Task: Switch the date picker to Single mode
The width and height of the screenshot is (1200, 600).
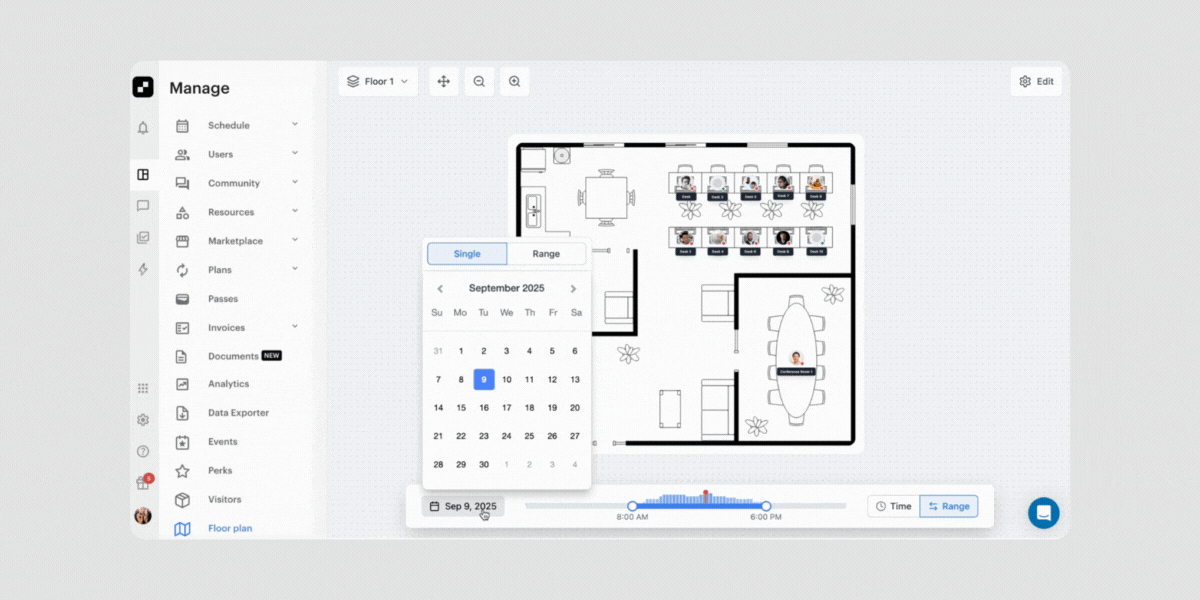Action: 466,253
